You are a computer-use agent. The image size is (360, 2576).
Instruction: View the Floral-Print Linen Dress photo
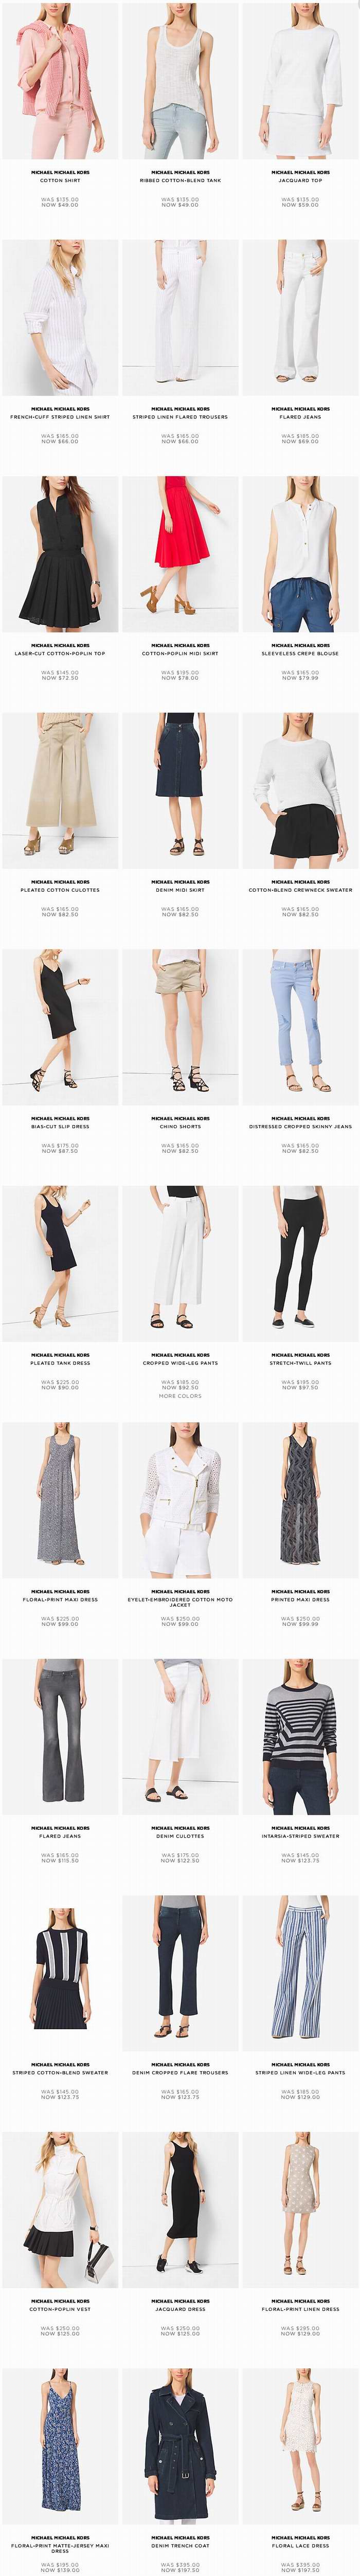tap(300, 2209)
